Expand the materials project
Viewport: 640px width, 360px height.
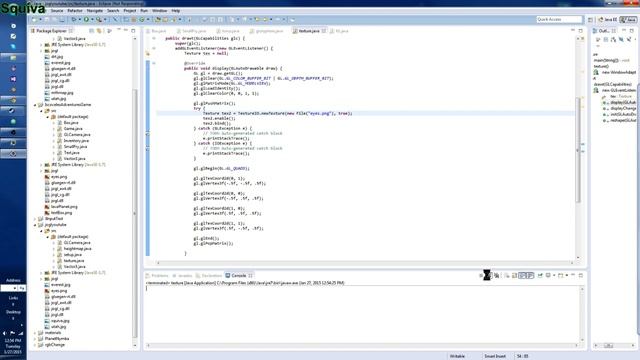(x=35, y=333)
